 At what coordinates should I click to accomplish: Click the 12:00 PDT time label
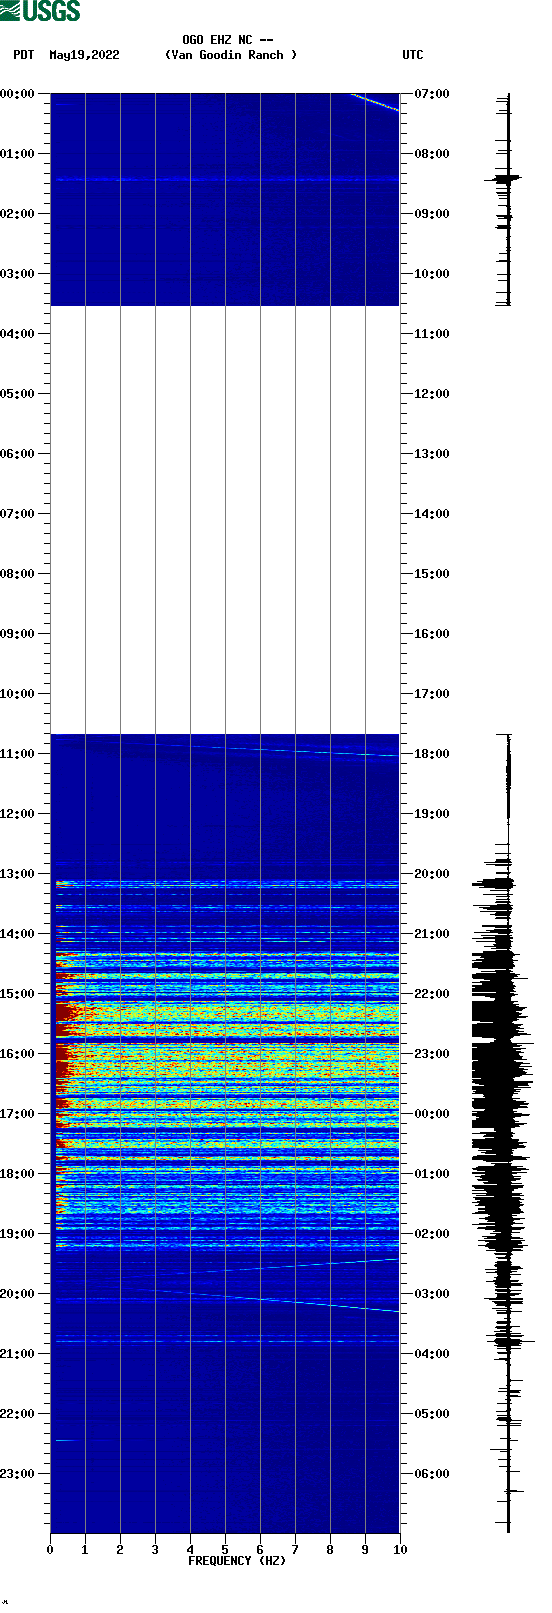click(x=18, y=814)
